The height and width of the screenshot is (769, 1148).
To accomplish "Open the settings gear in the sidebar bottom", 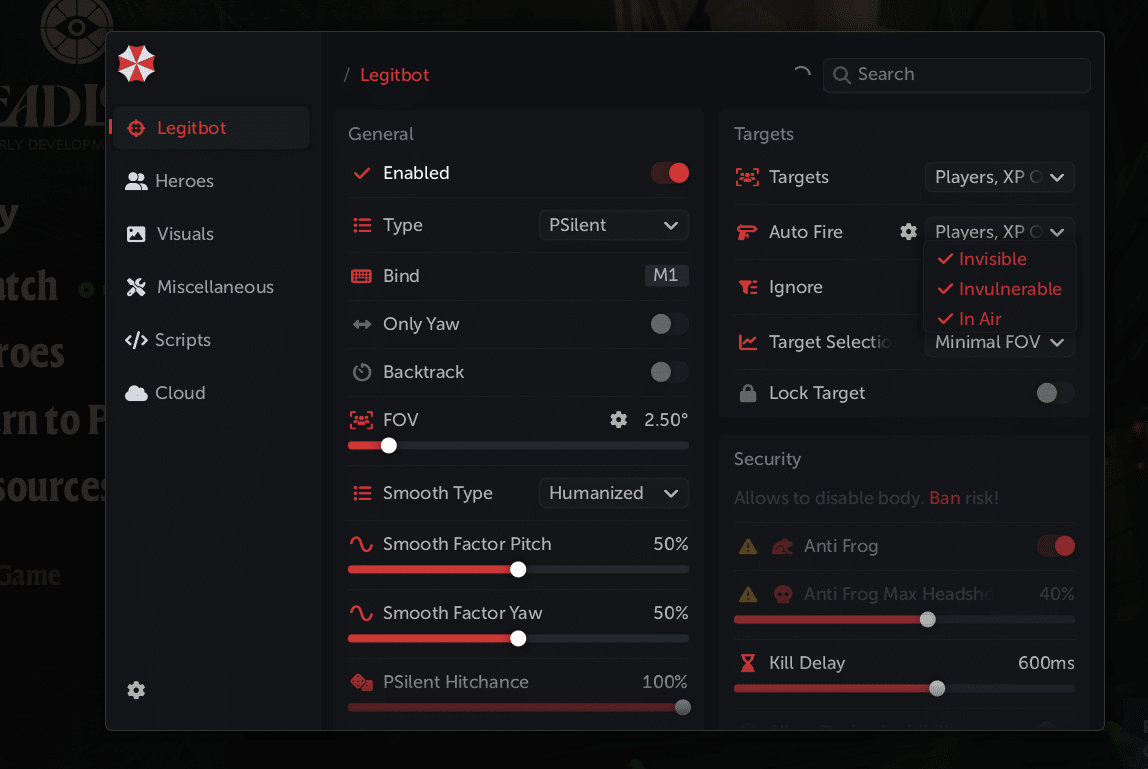I will [x=136, y=690].
